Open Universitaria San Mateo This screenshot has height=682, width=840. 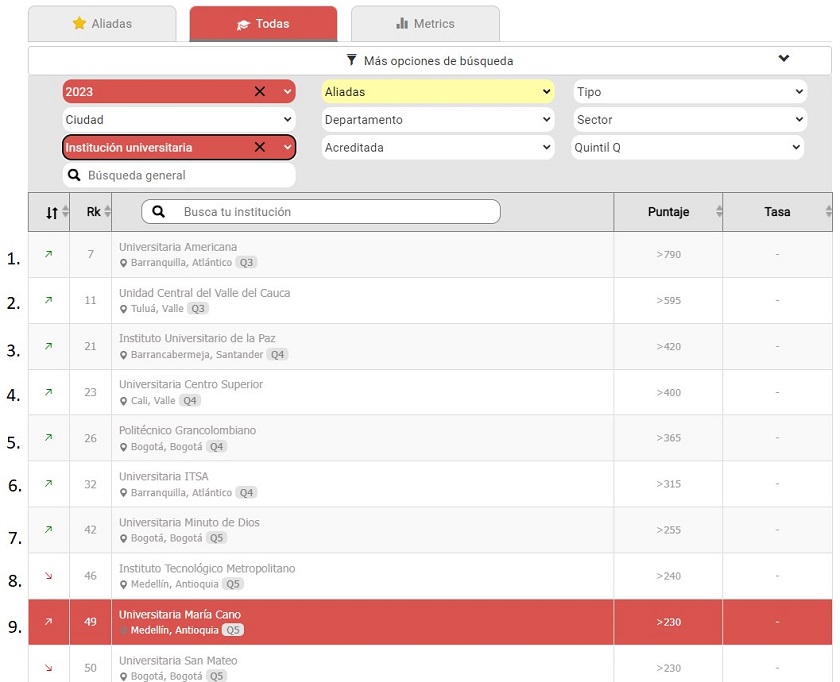[x=178, y=661]
